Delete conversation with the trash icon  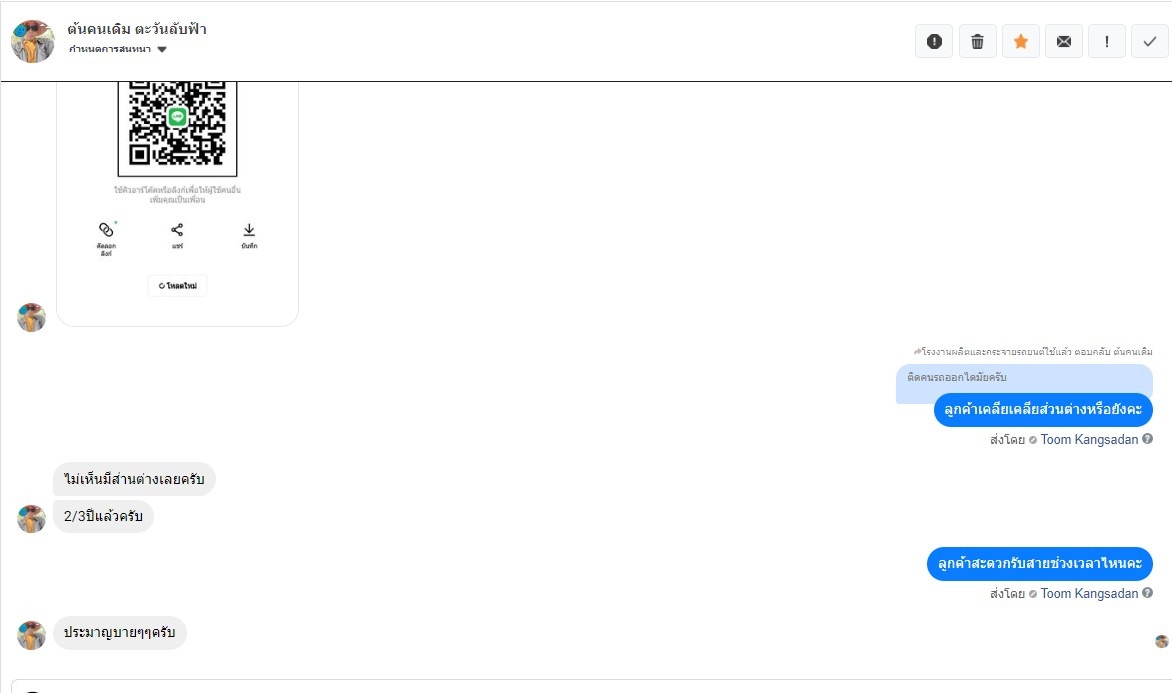[x=977, y=41]
